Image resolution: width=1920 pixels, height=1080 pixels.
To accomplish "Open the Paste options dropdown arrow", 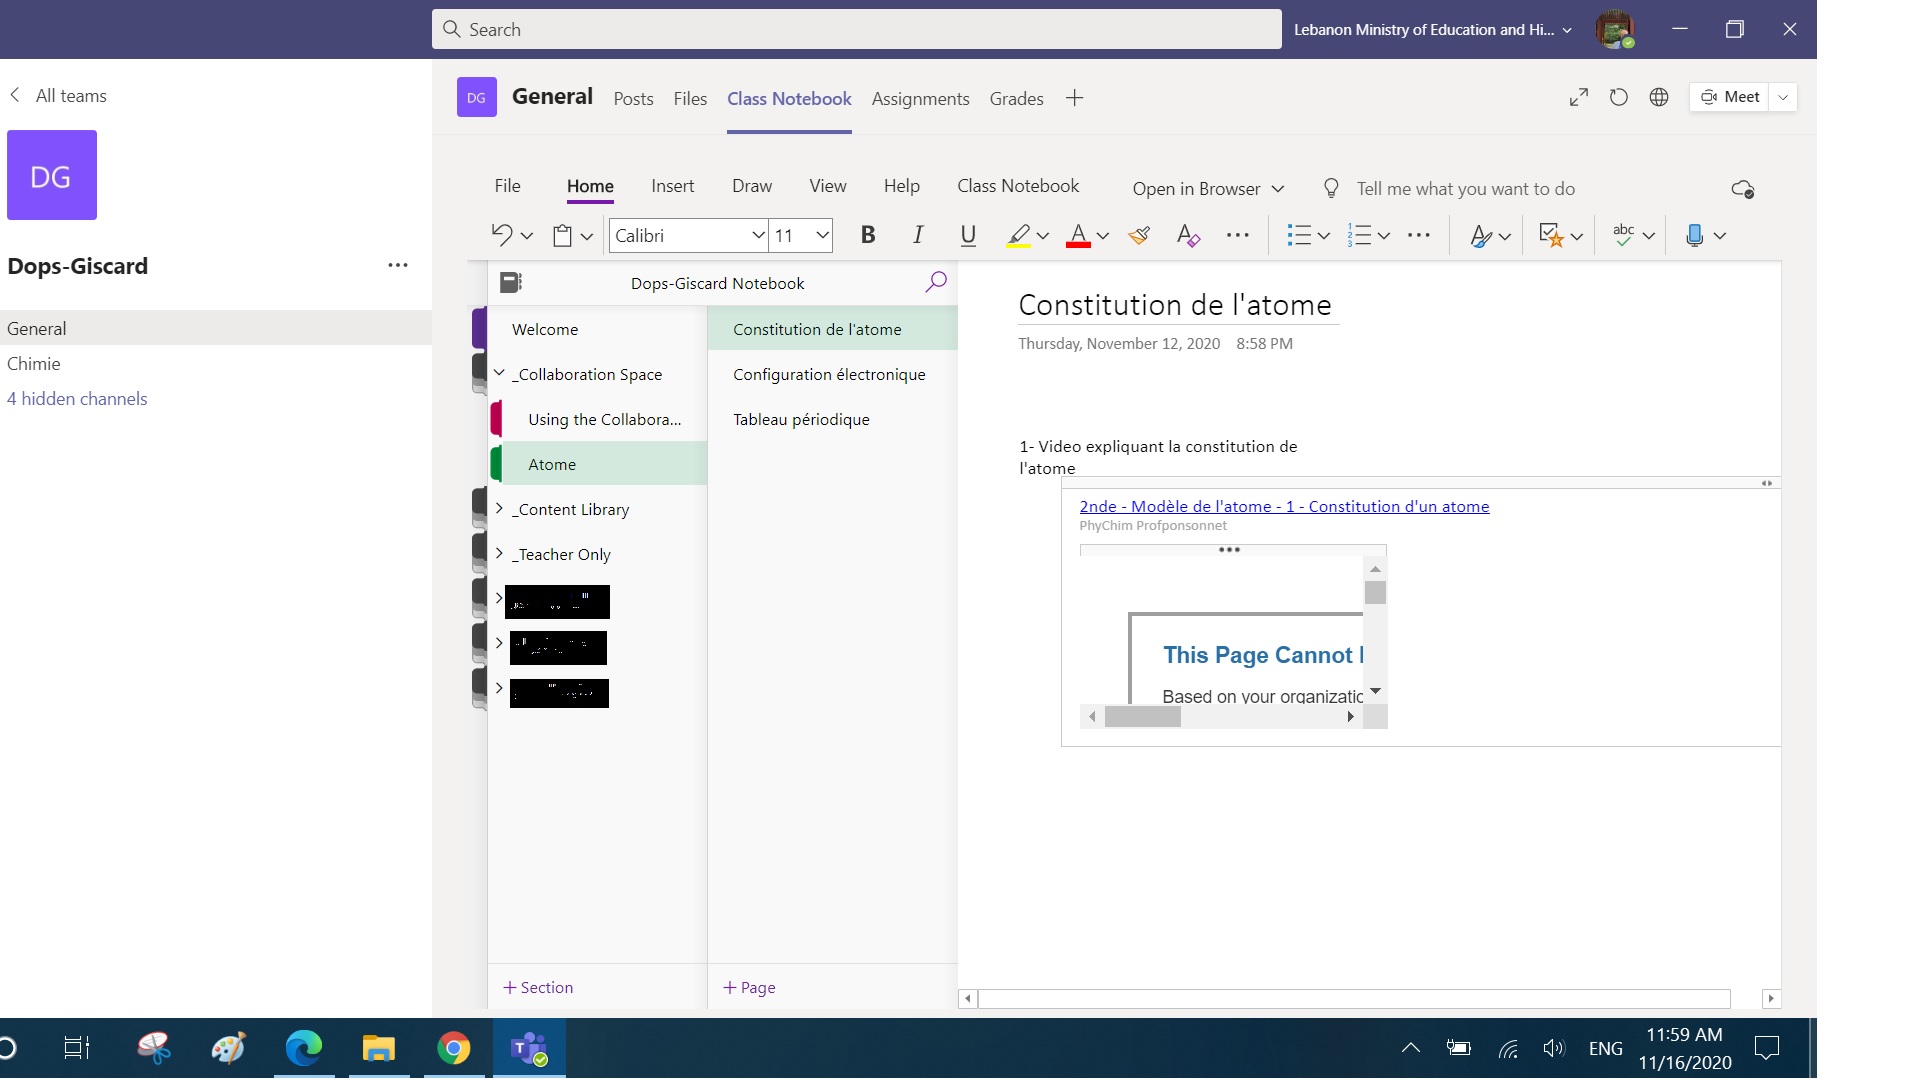I will (x=587, y=236).
